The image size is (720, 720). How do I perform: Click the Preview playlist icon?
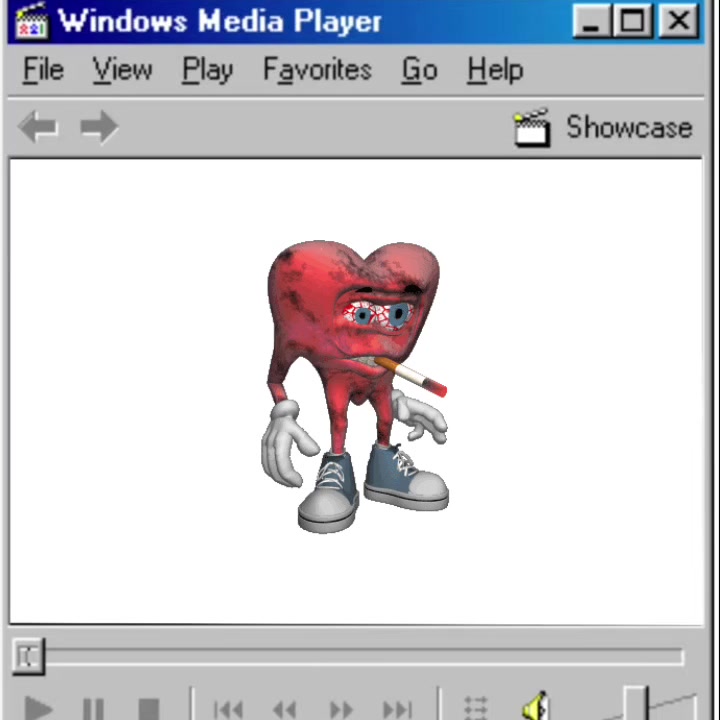click(x=475, y=708)
